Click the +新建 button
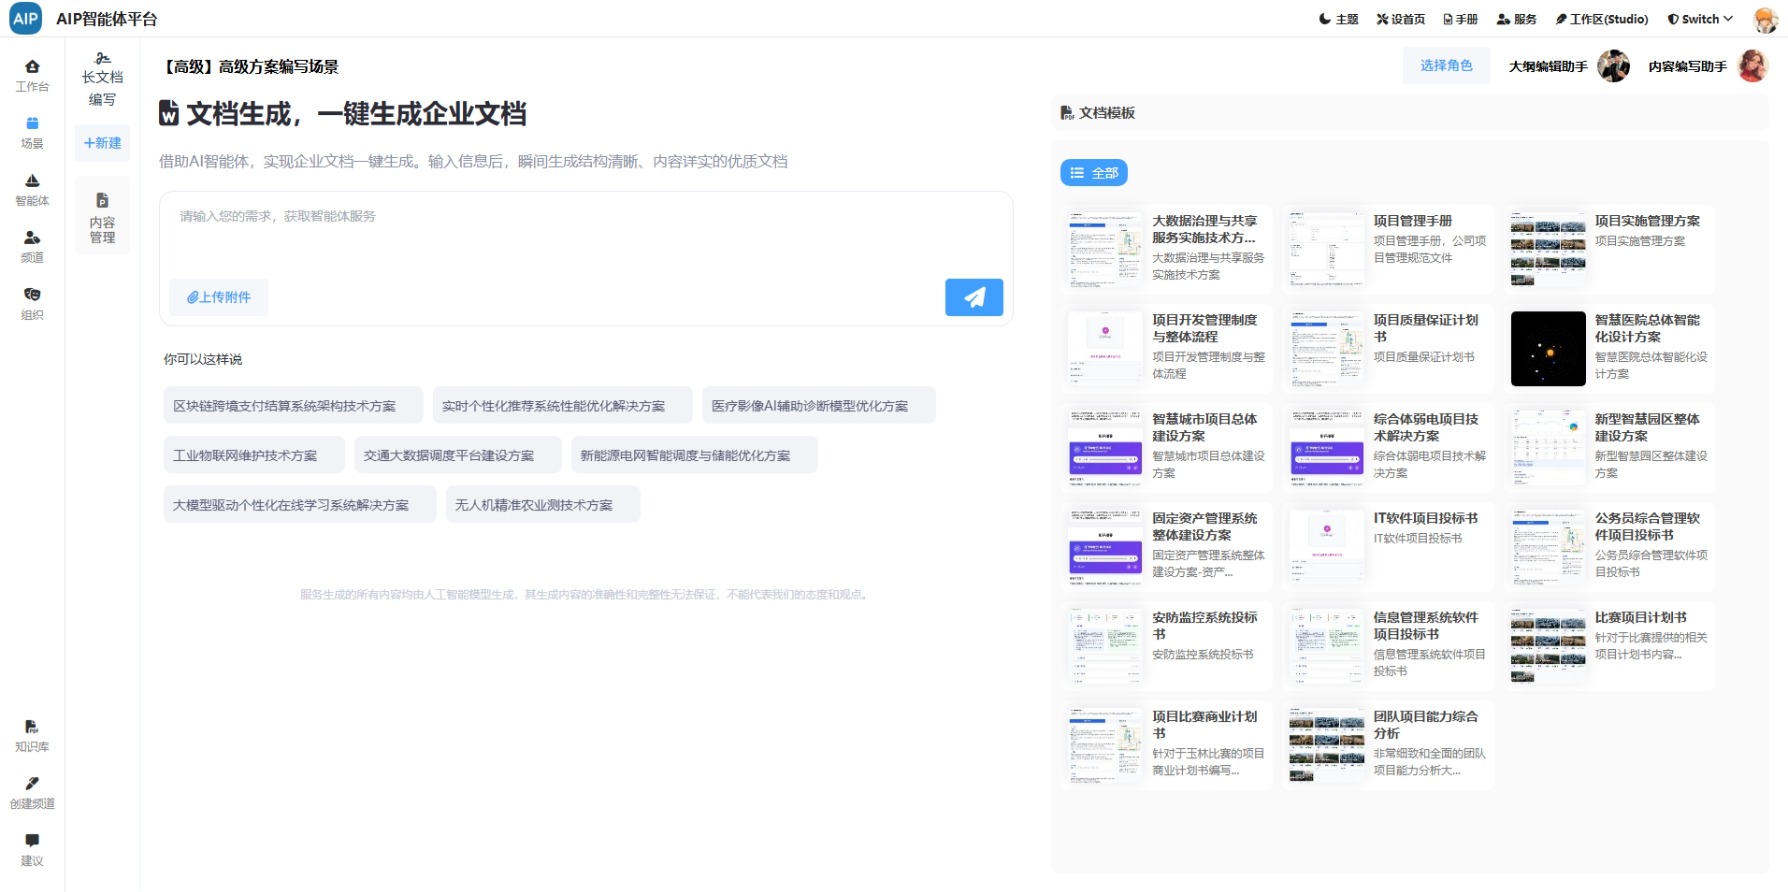 (102, 143)
